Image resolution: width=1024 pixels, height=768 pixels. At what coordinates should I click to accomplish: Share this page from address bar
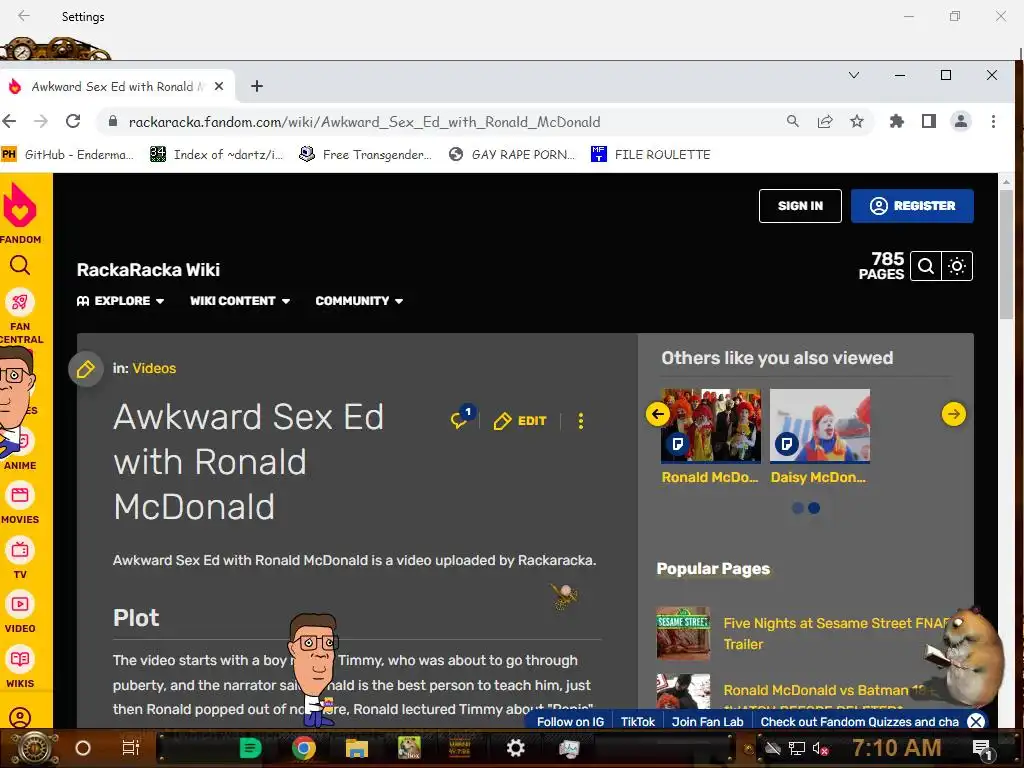pyautogui.click(x=825, y=121)
